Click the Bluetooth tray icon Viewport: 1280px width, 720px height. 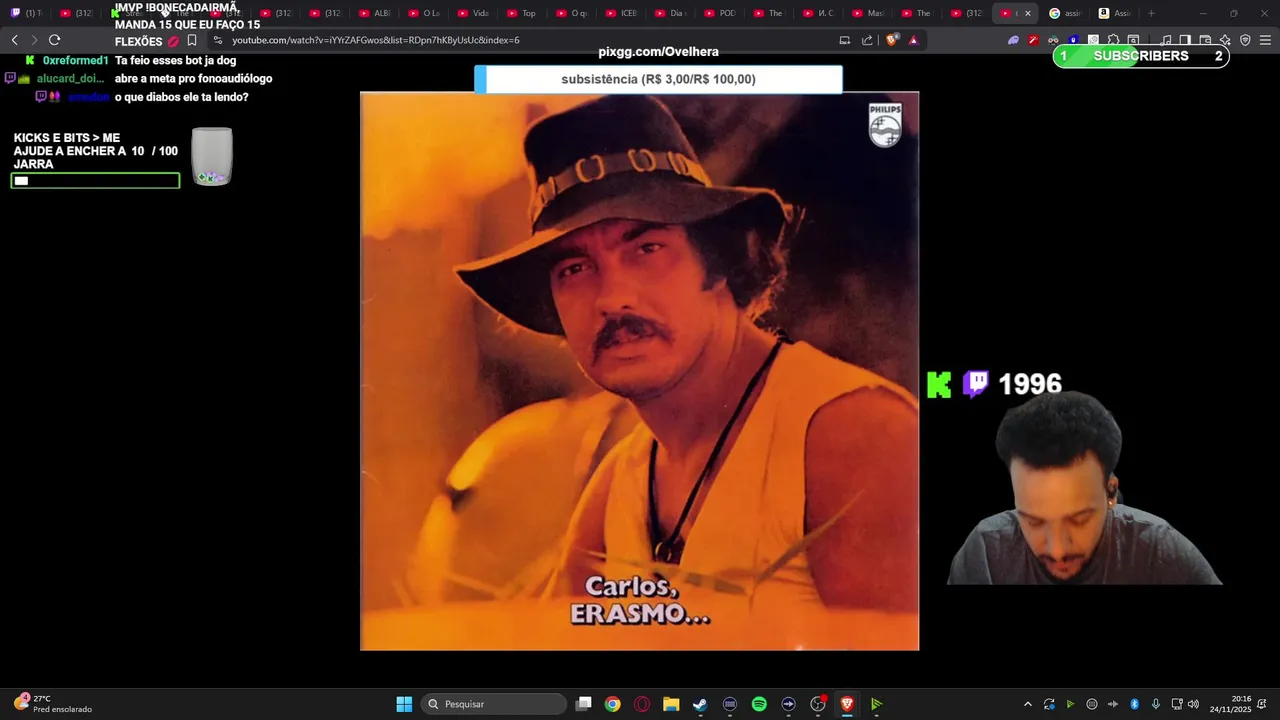(1135, 704)
